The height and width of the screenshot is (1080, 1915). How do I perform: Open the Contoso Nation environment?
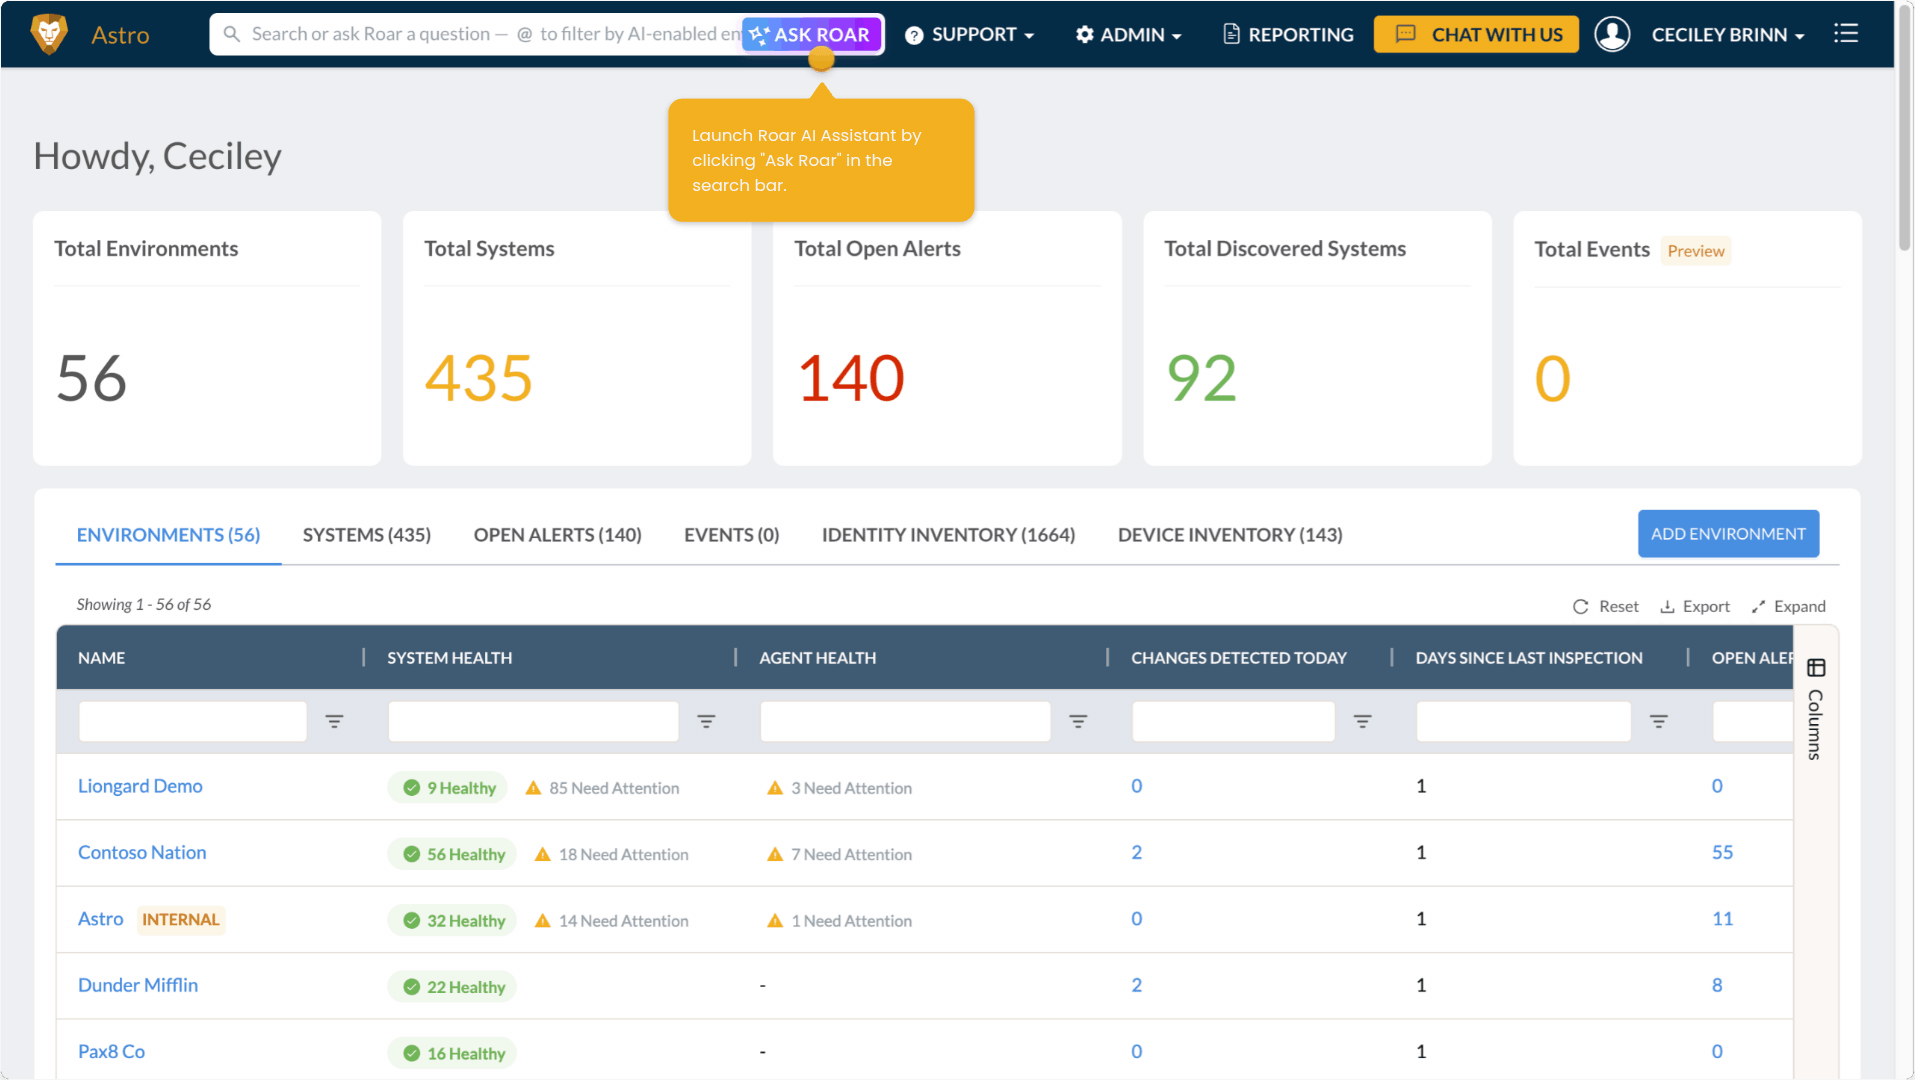[x=142, y=853]
